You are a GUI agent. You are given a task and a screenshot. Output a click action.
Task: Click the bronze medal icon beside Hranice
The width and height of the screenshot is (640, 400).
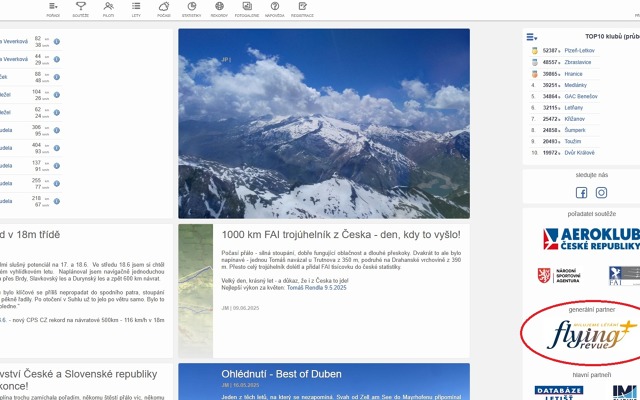pos(534,74)
